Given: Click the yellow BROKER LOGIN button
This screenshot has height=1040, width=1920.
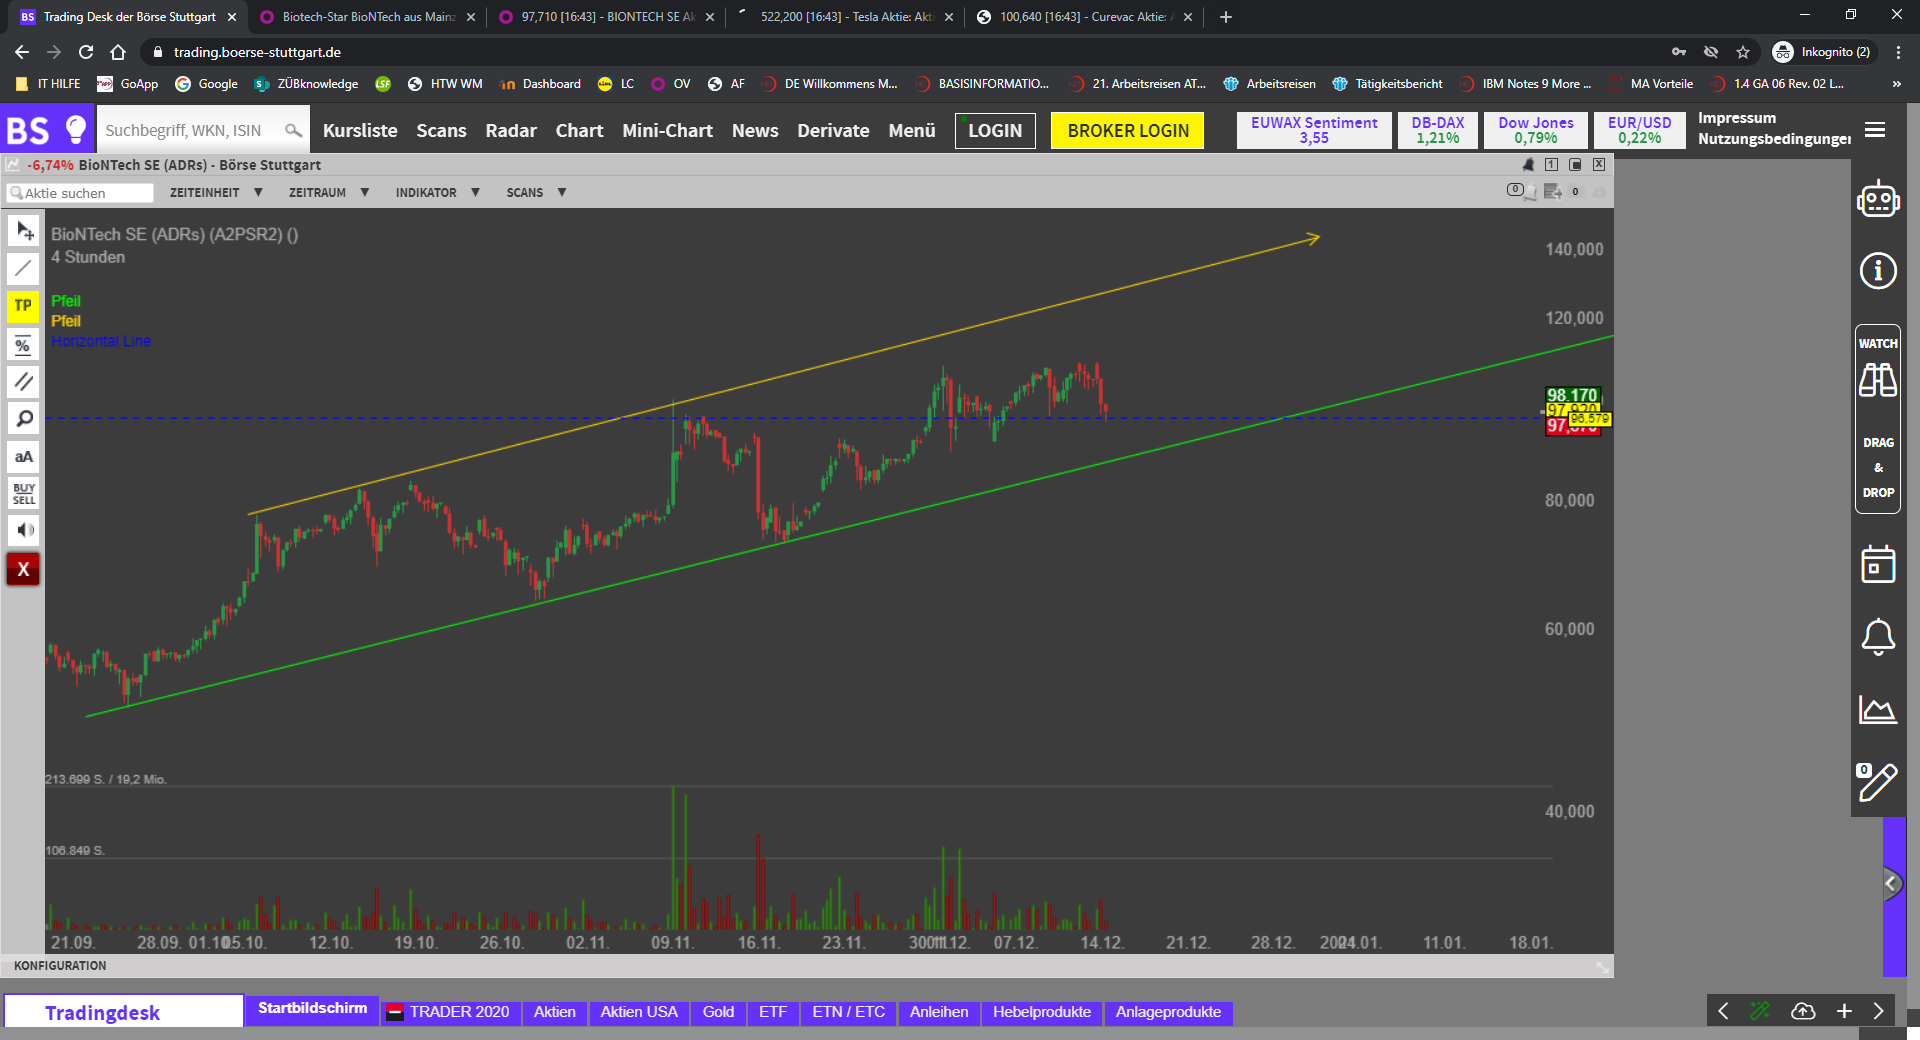Looking at the screenshot, I should click(x=1128, y=130).
